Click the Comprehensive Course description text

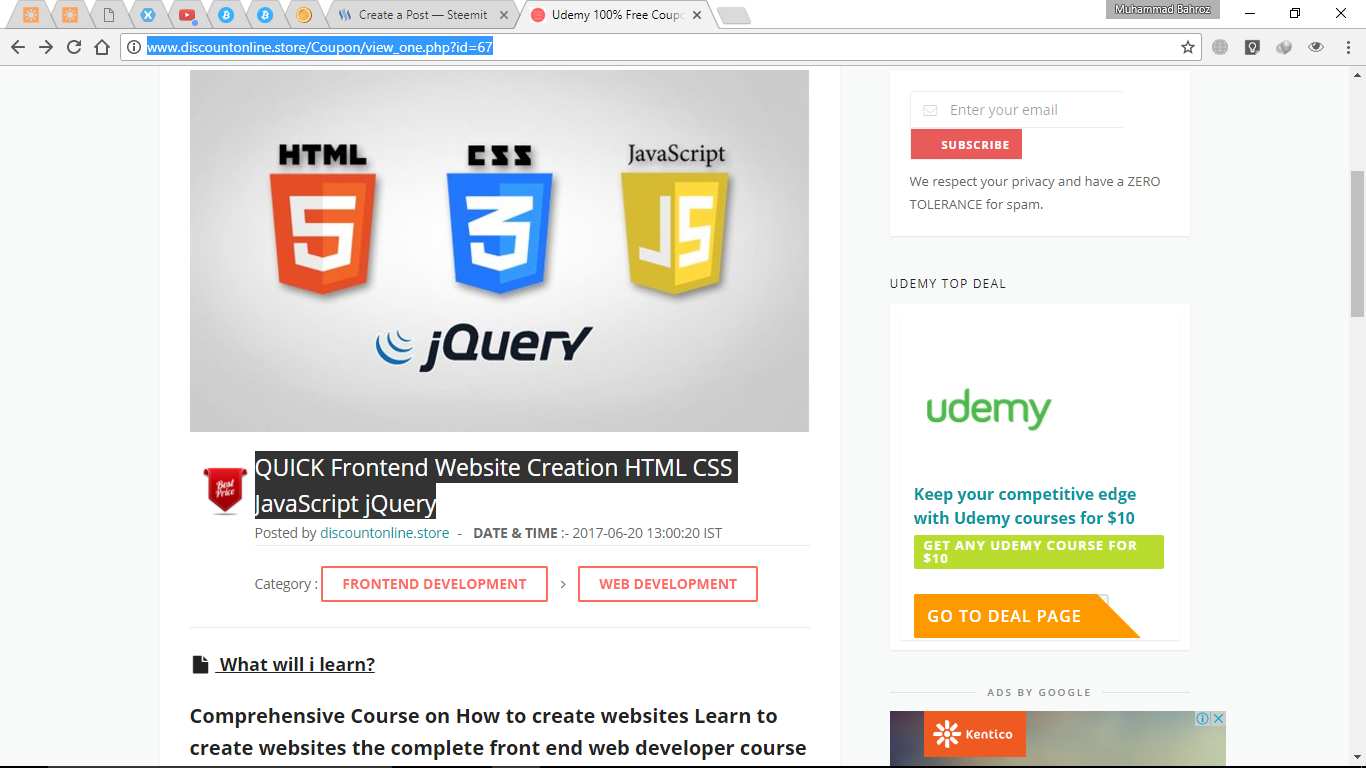498,732
